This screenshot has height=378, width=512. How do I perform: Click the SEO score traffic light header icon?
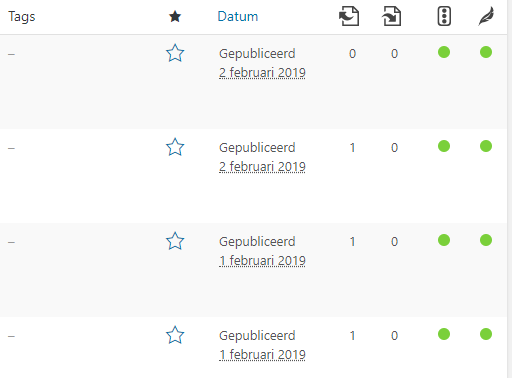pos(444,16)
